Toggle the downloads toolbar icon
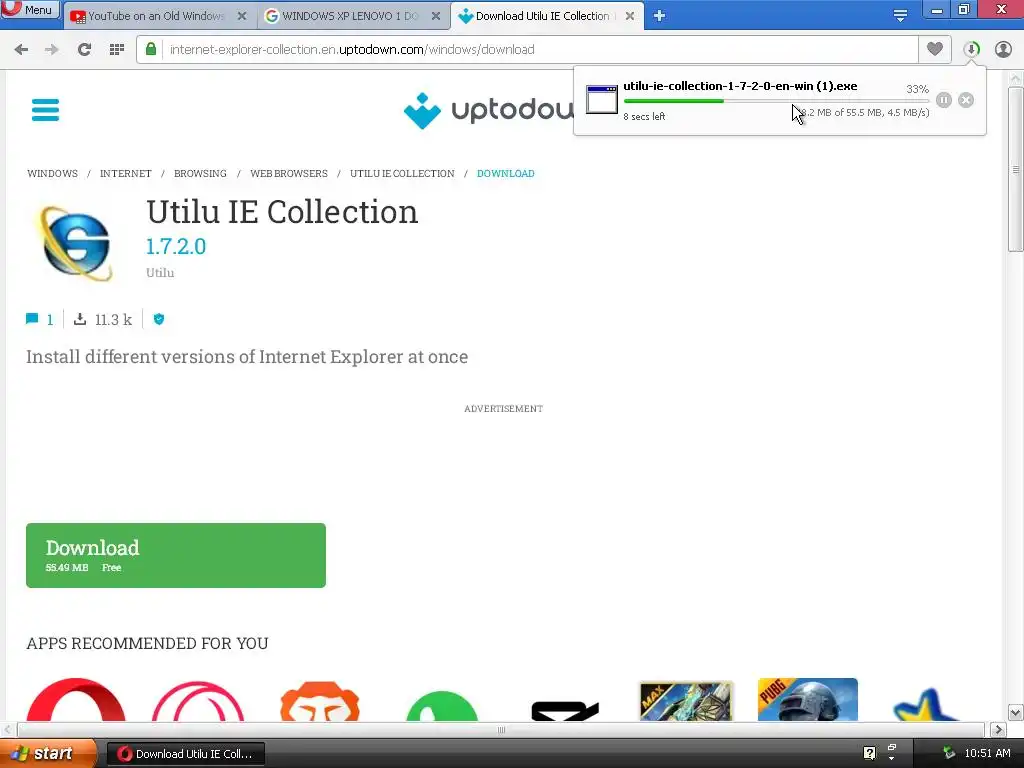This screenshot has height=768, width=1024. [x=972, y=49]
